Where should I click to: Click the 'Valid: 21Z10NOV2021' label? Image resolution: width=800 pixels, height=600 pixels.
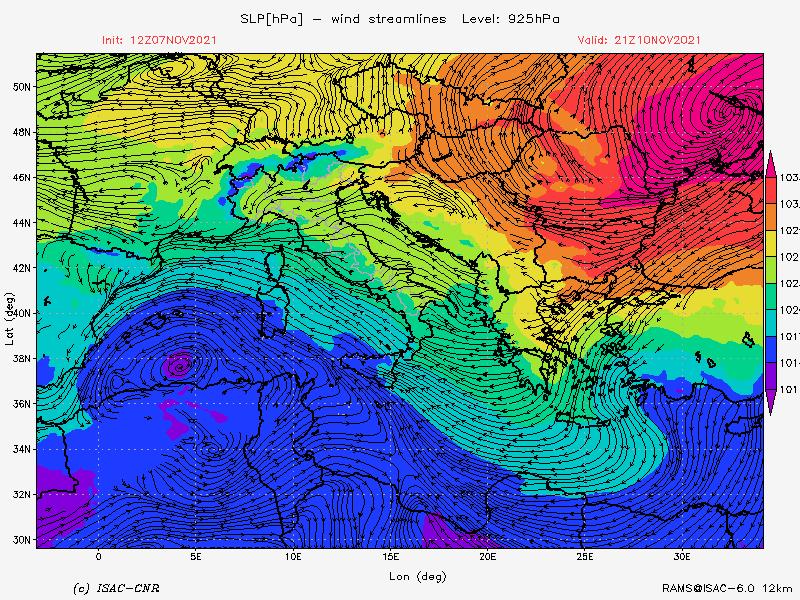639,40
